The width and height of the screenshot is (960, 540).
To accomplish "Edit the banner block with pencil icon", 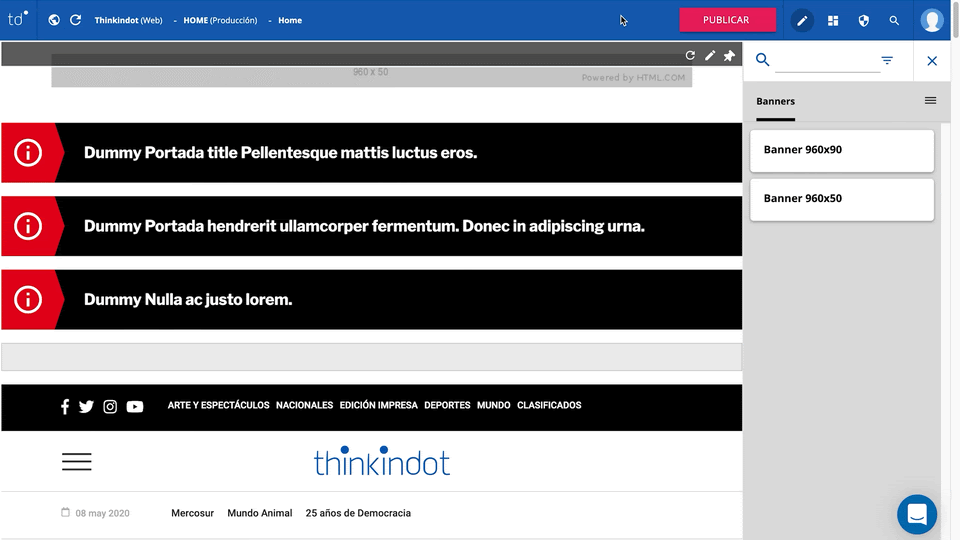I will (710, 56).
